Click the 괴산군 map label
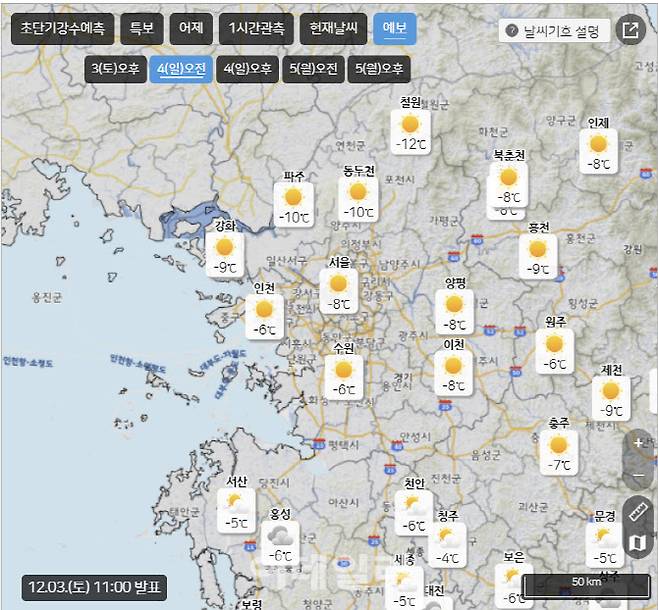This screenshot has height=610, width=658. click(x=533, y=507)
